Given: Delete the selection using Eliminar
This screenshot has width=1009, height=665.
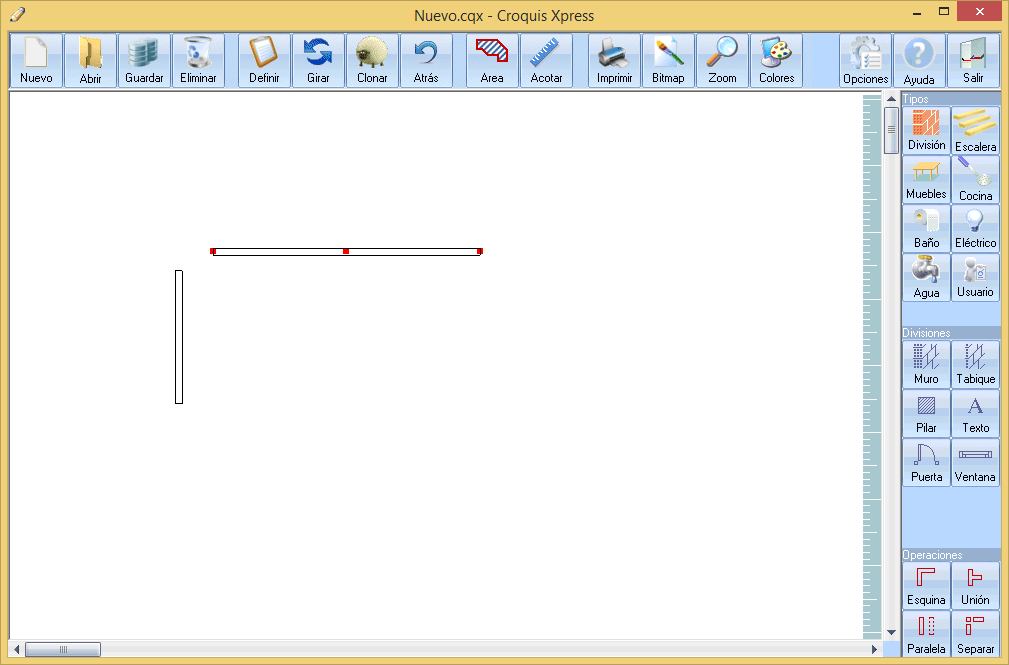Looking at the screenshot, I should (x=198, y=60).
